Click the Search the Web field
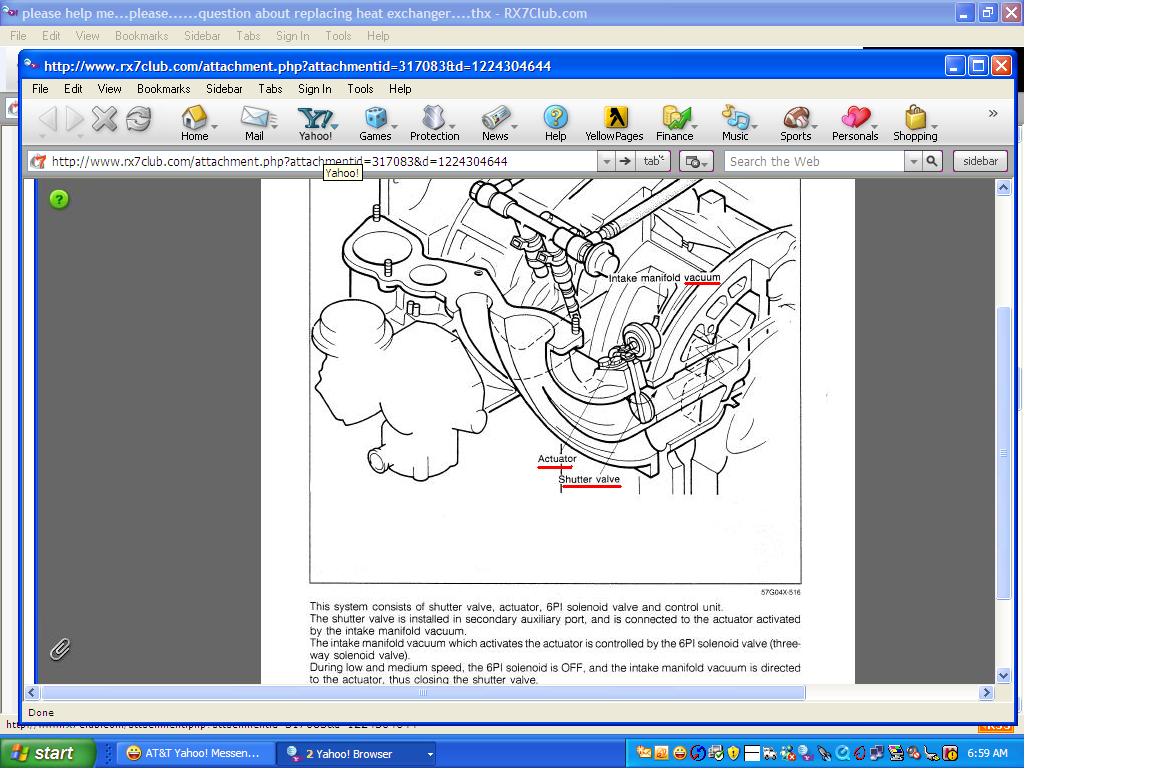 pyautogui.click(x=814, y=161)
